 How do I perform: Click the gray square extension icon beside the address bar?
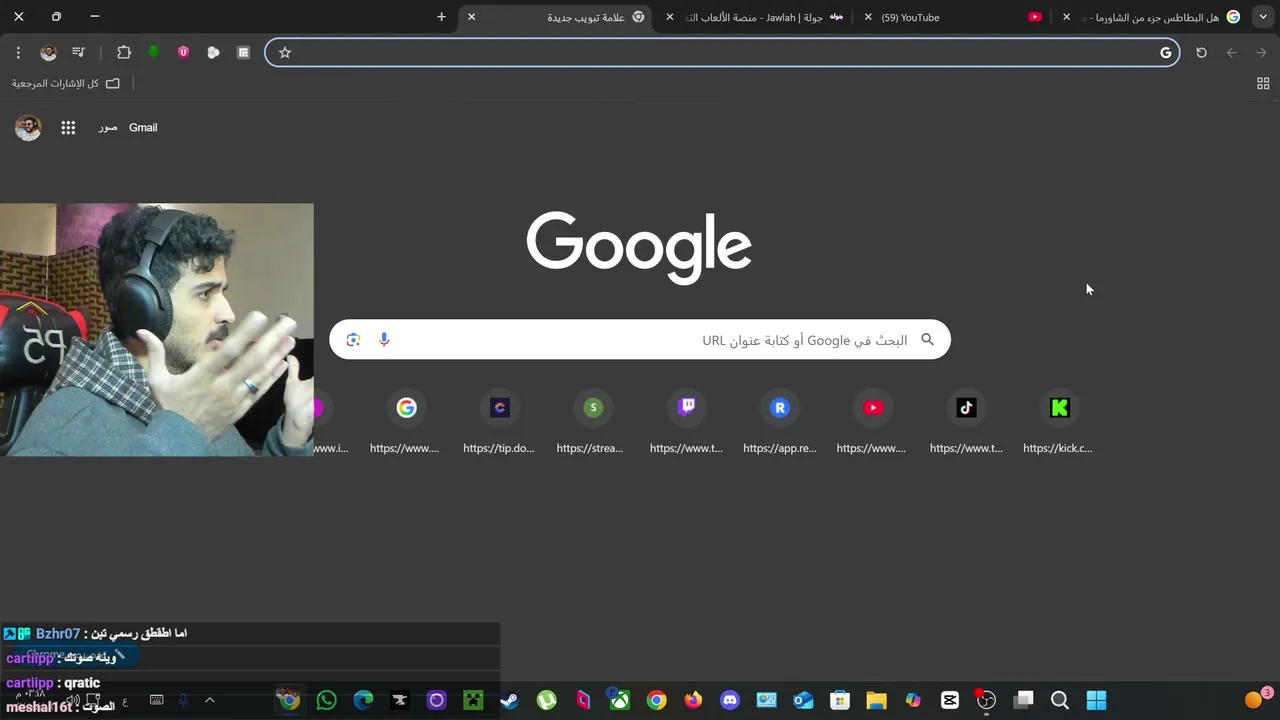[x=243, y=52]
